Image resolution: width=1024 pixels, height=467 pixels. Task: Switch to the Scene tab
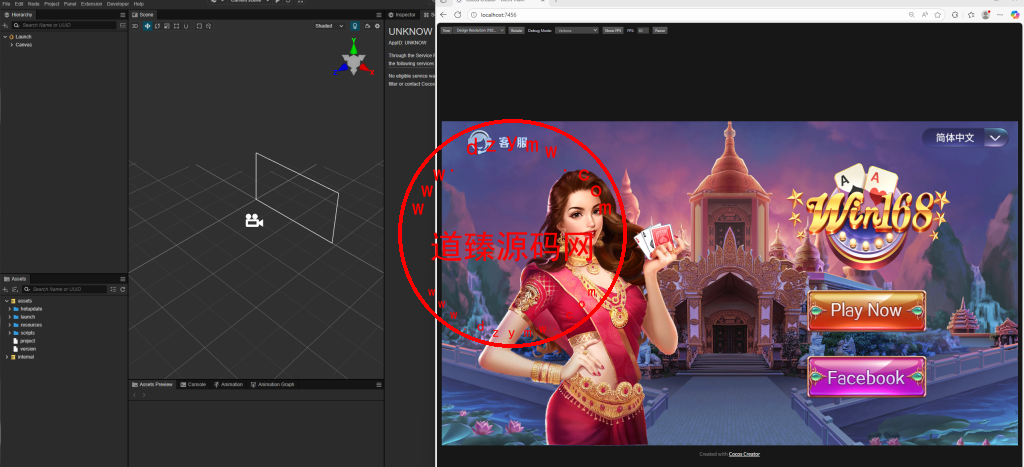142,14
